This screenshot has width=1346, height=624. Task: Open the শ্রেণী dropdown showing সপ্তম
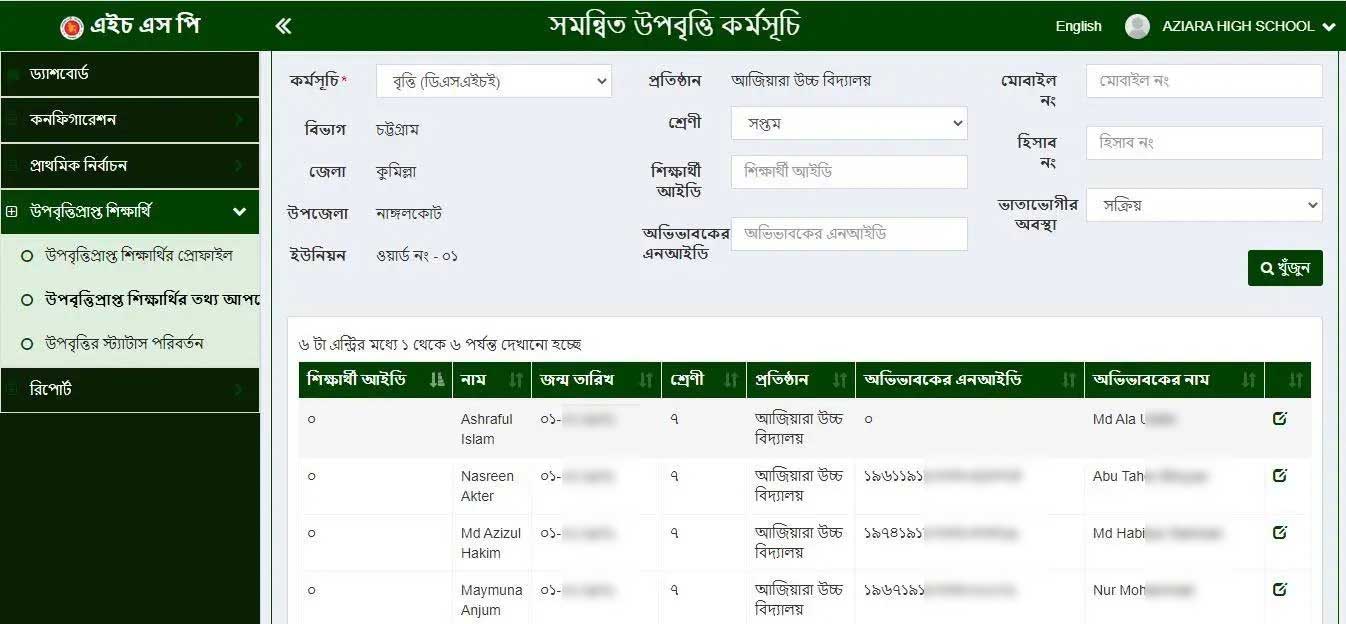[x=849, y=124]
